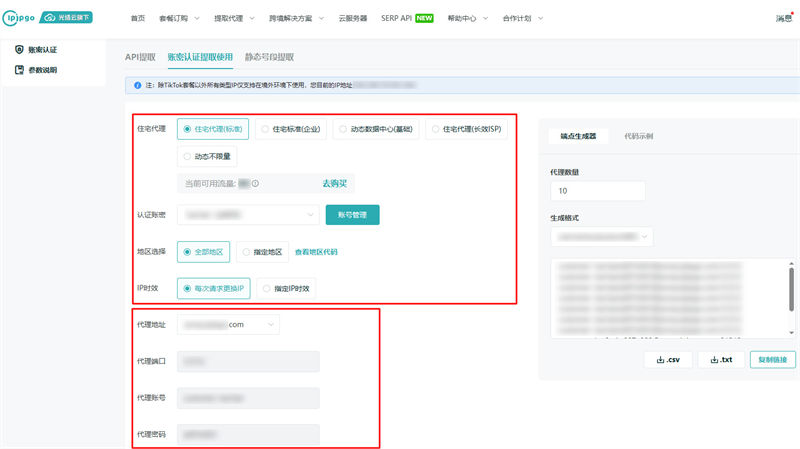Open the 生成格式 format dropdown
The width and height of the screenshot is (800, 449).
[x=602, y=237]
